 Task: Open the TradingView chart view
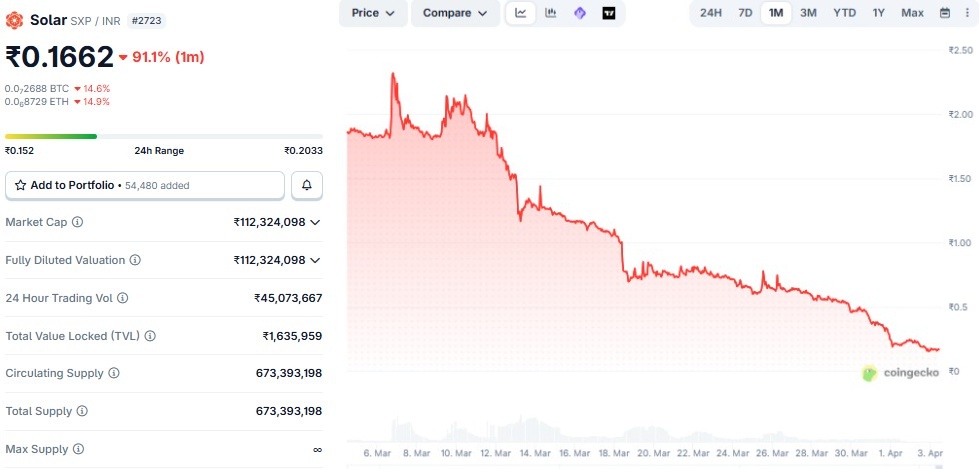(609, 13)
